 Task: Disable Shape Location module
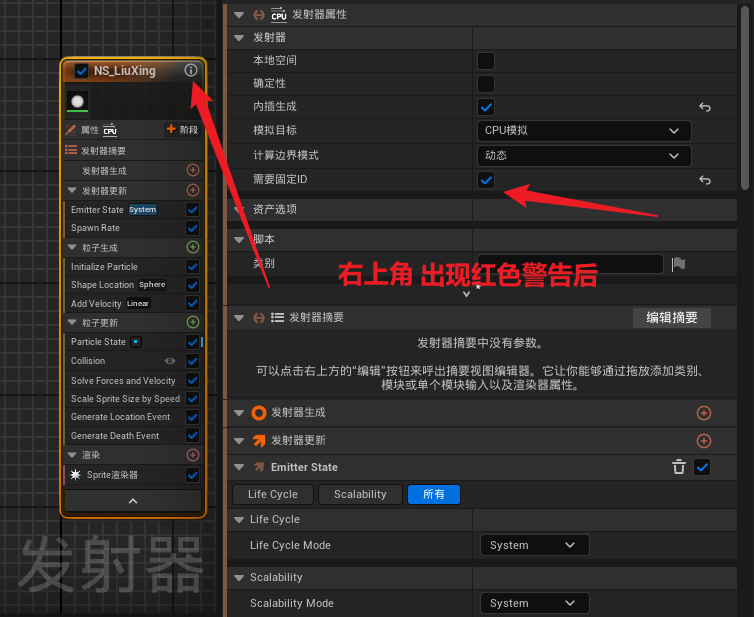point(192,285)
